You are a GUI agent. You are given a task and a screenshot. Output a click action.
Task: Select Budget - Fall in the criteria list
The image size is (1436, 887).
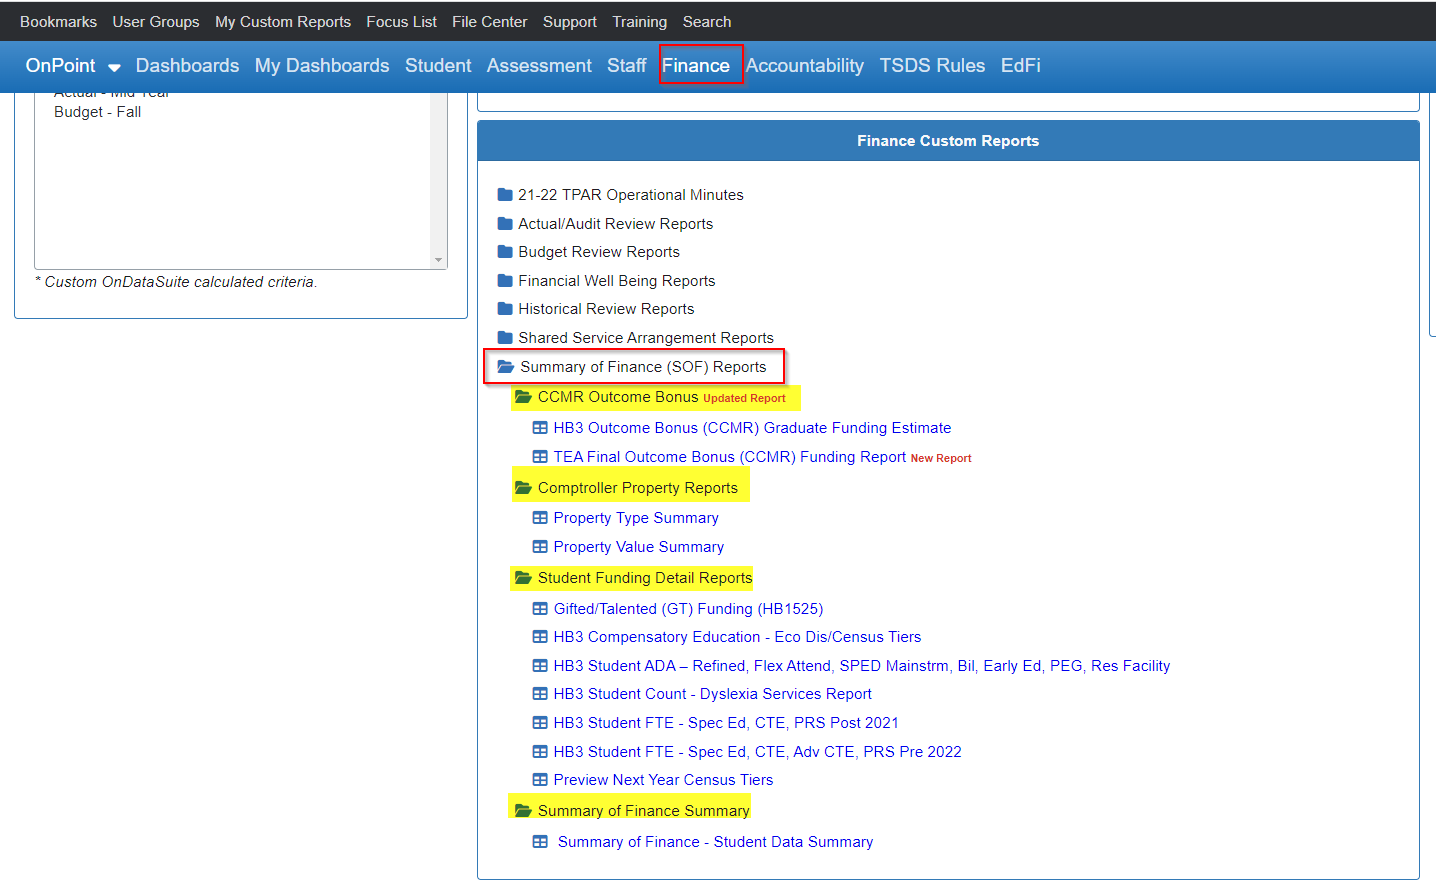tap(97, 111)
